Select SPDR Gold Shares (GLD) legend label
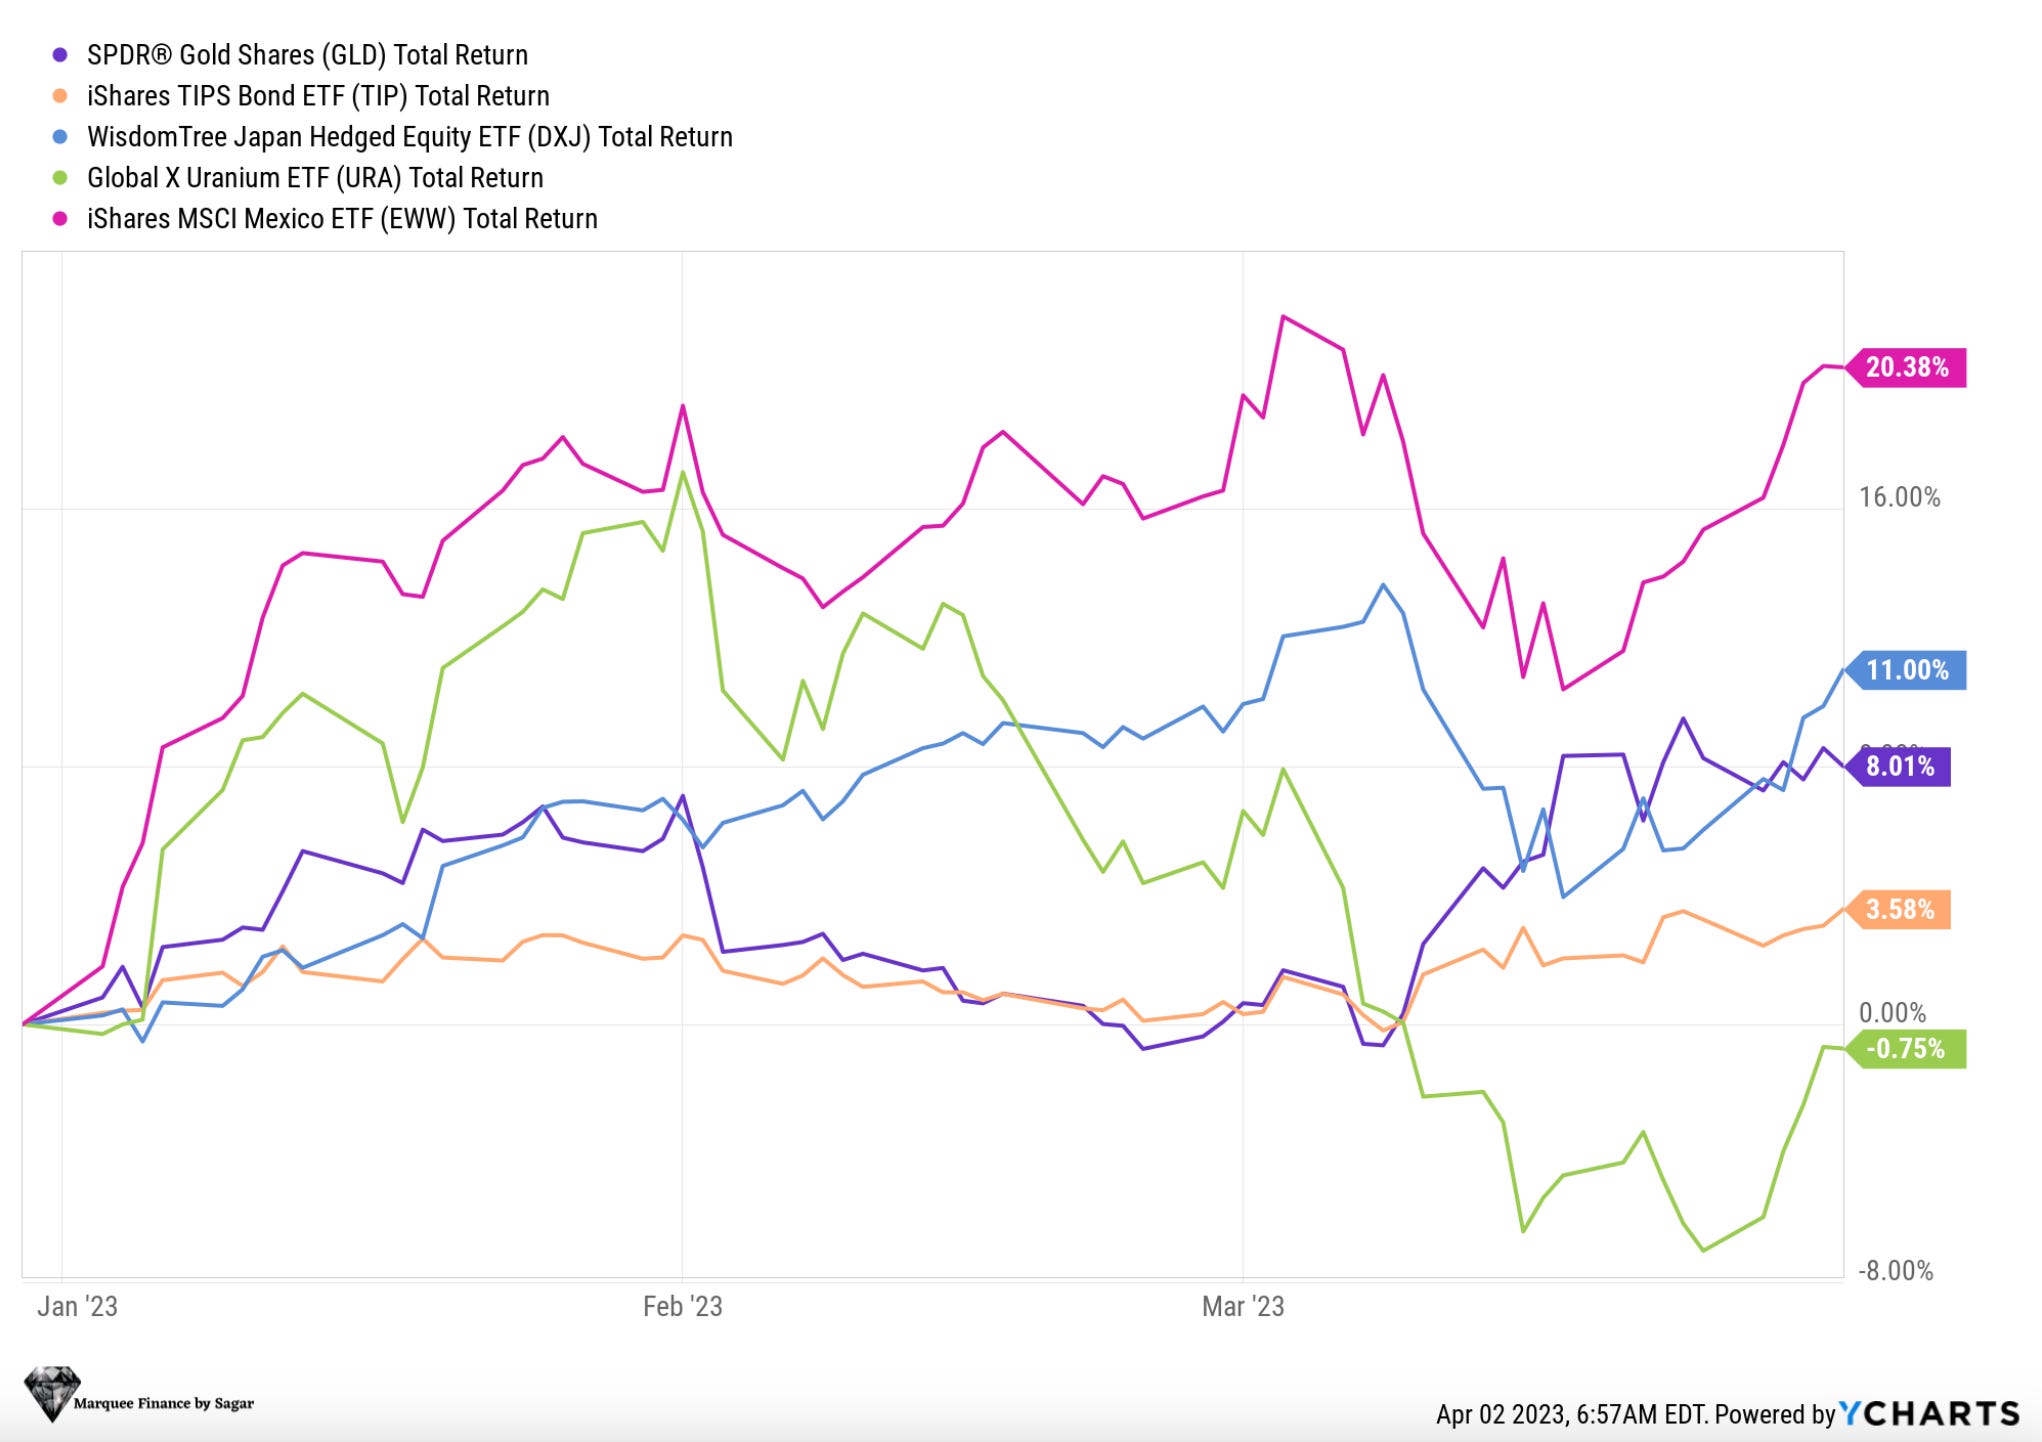Screen dimensions: 2042x1442 307,55
